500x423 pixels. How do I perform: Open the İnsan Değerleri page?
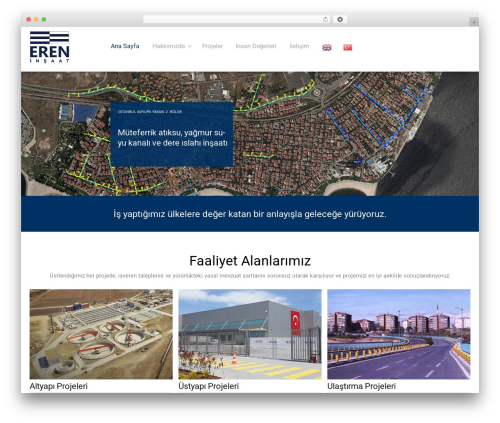256,46
